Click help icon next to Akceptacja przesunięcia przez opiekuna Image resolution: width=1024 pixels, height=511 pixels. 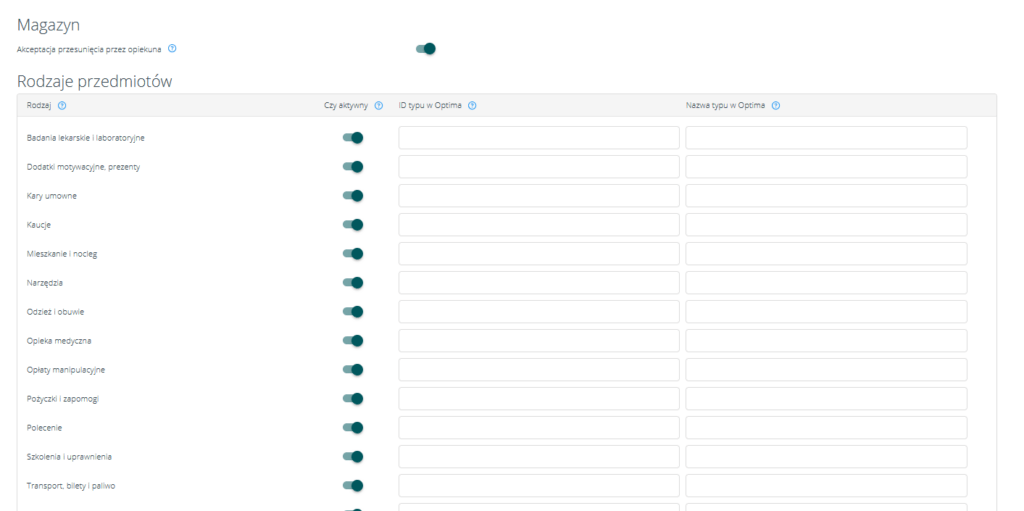[172, 48]
